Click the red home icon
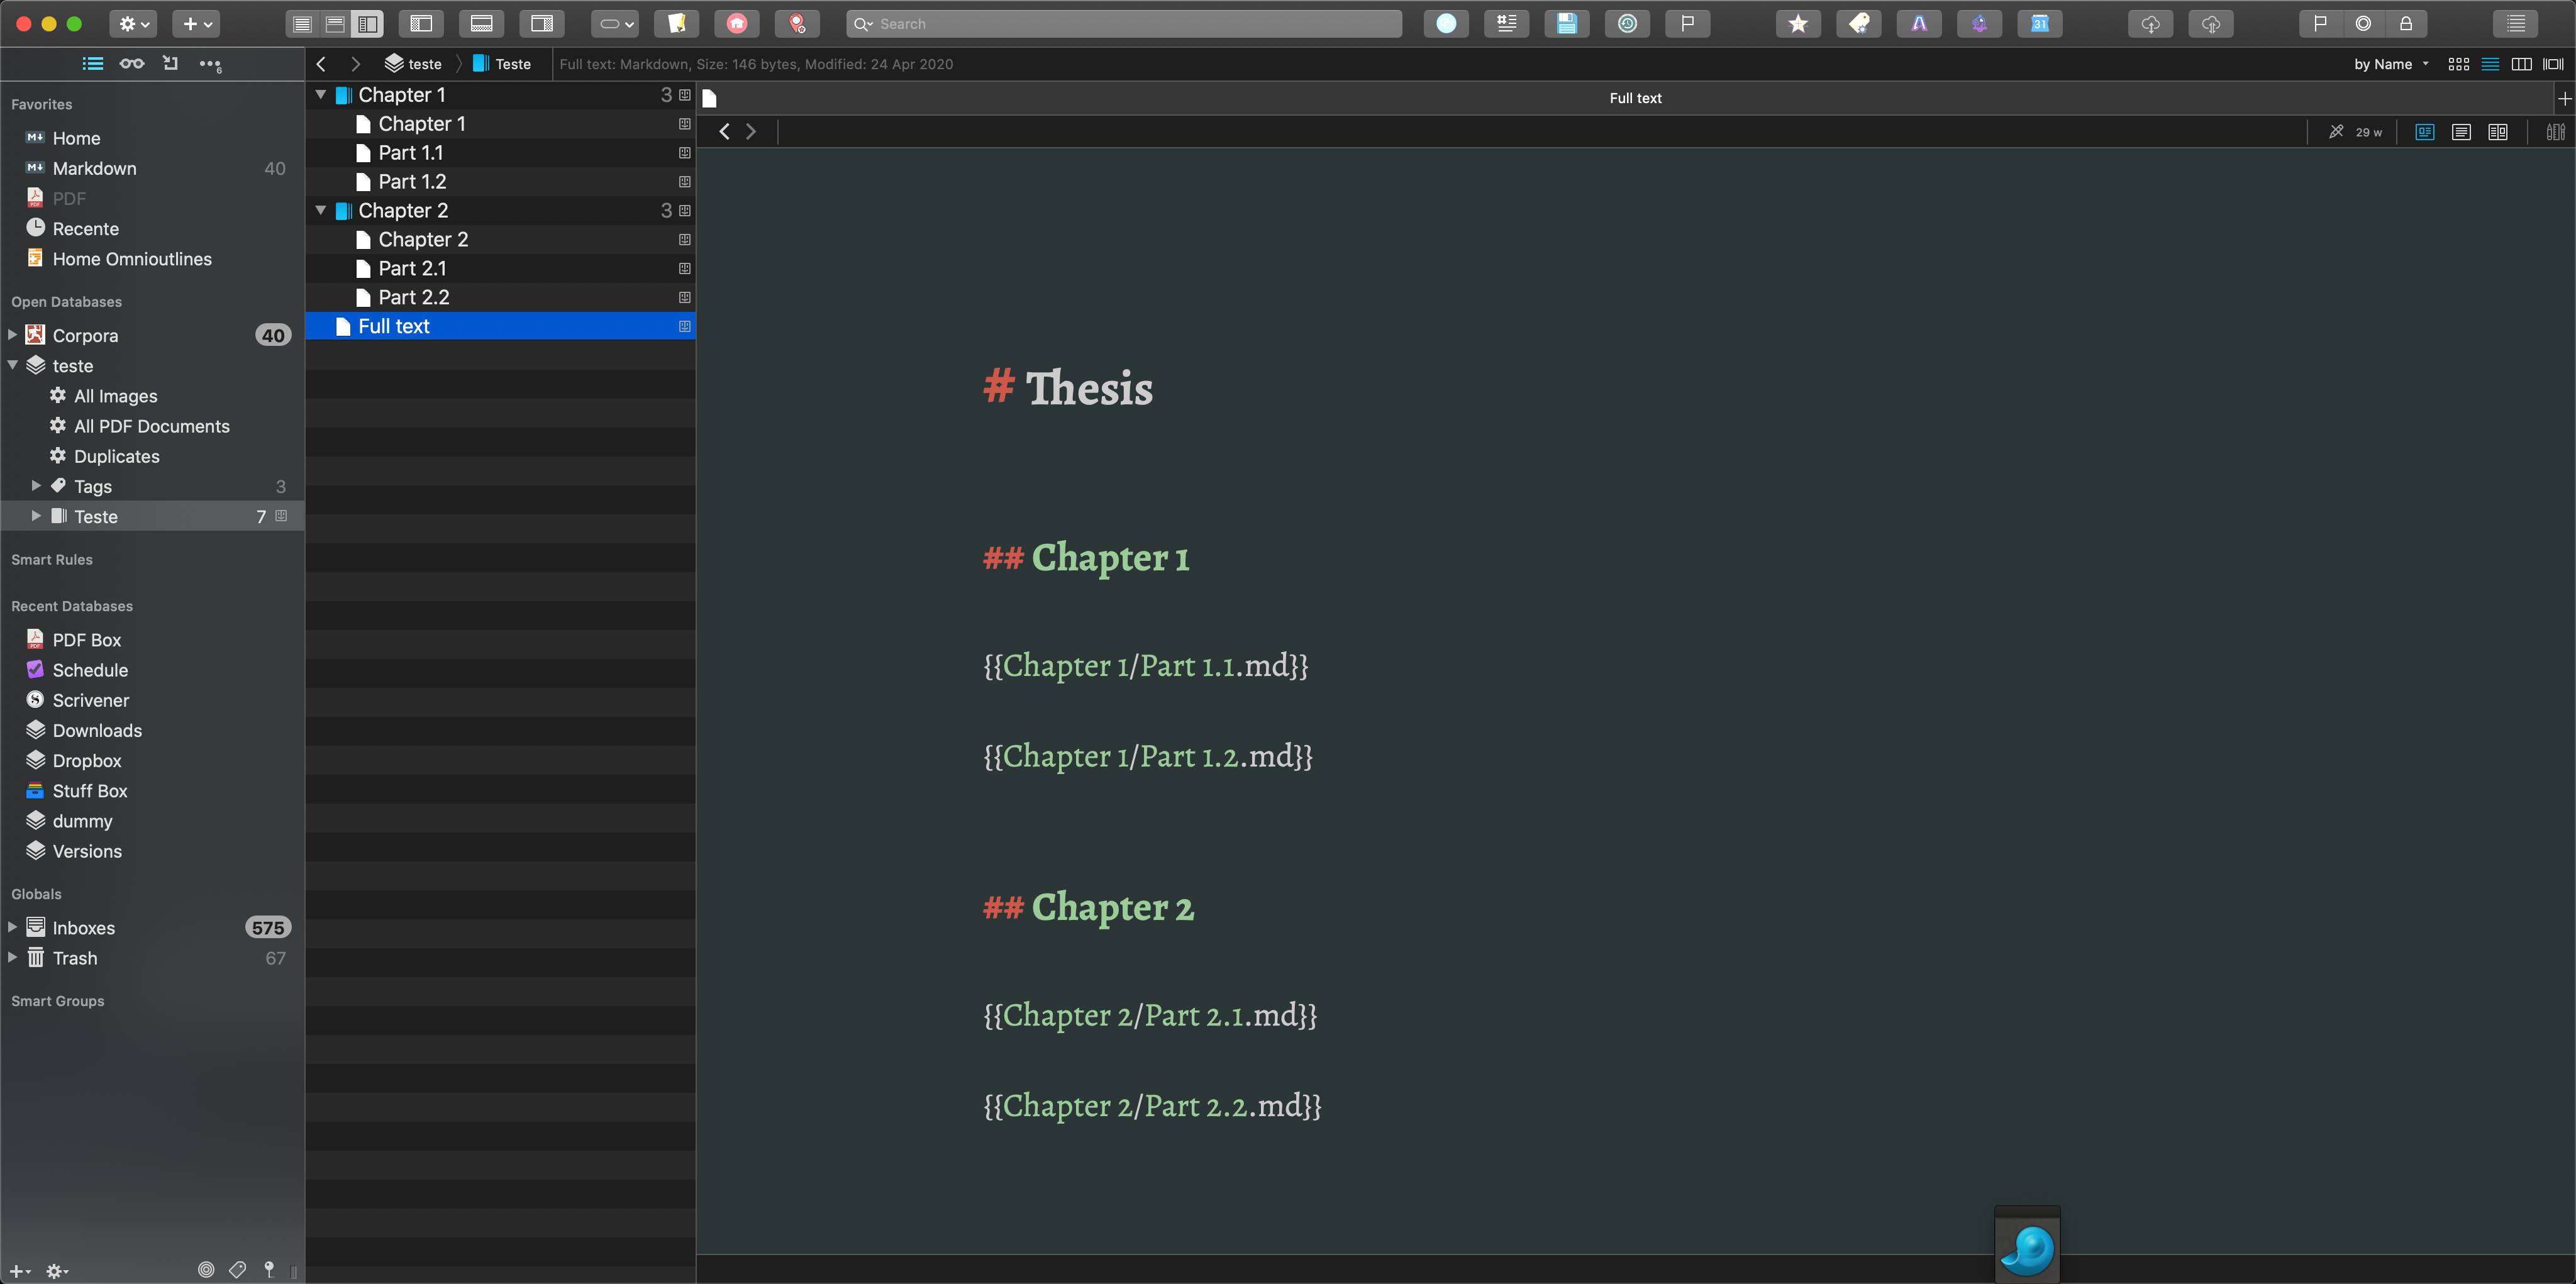The height and width of the screenshot is (1284, 2576). 736,24
